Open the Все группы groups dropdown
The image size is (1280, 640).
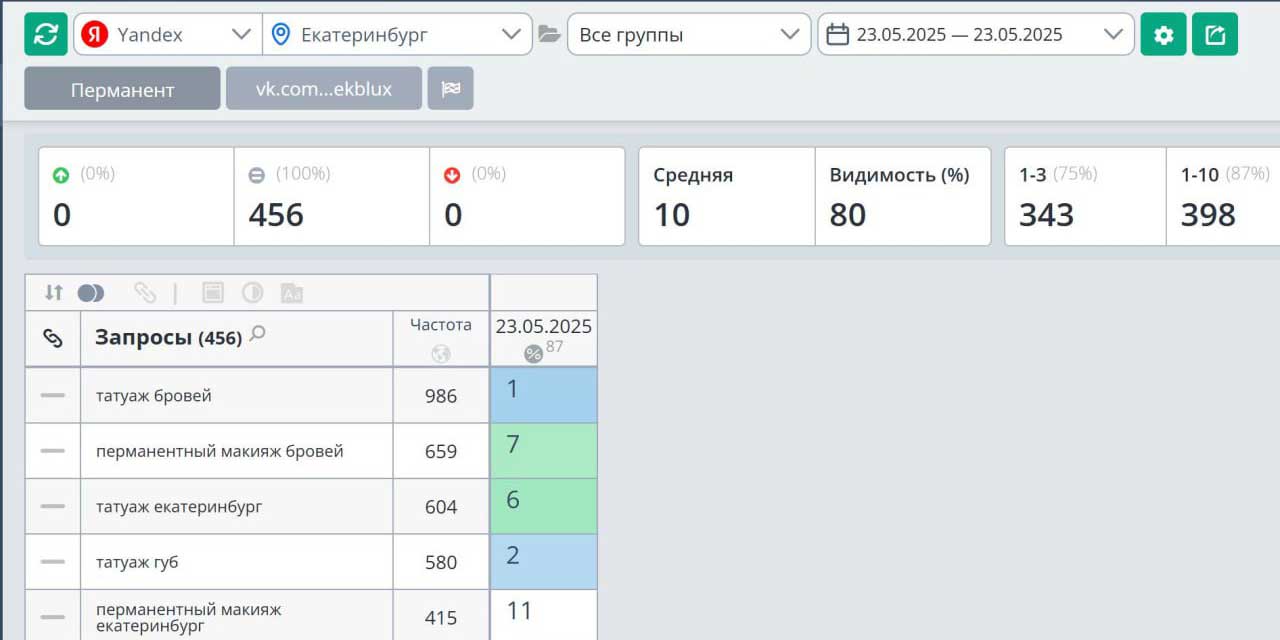coord(688,34)
